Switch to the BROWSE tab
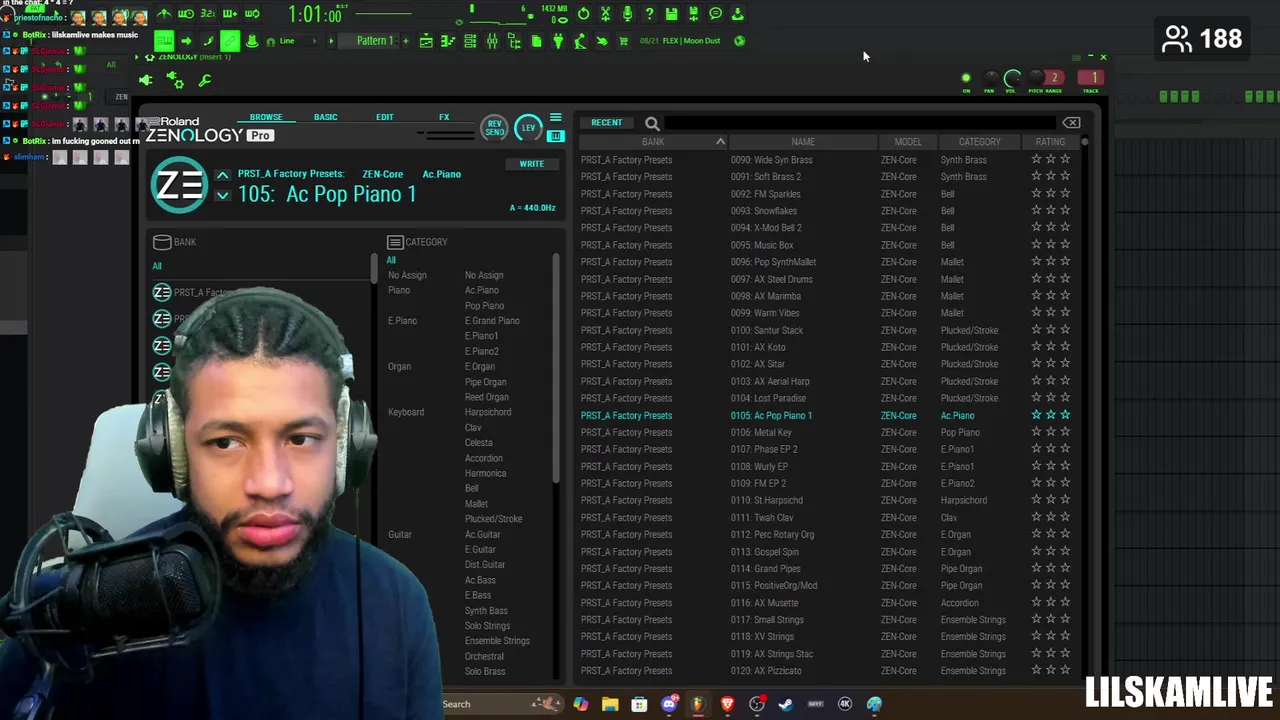 click(x=266, y=118)
